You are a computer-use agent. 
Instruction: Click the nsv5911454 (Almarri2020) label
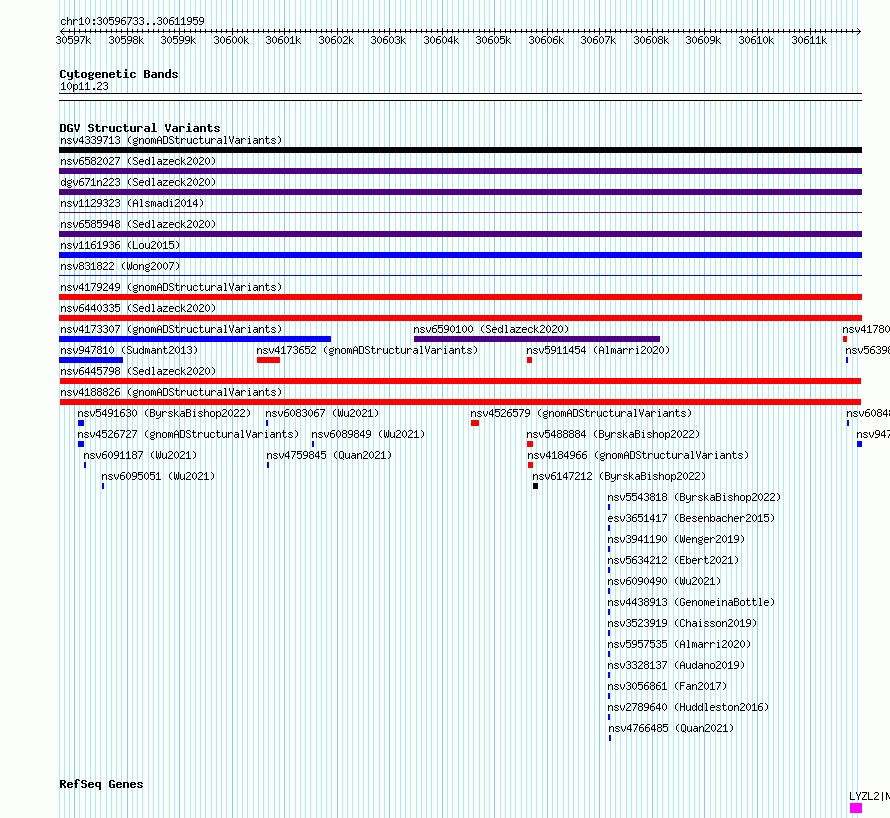(598, 350)
